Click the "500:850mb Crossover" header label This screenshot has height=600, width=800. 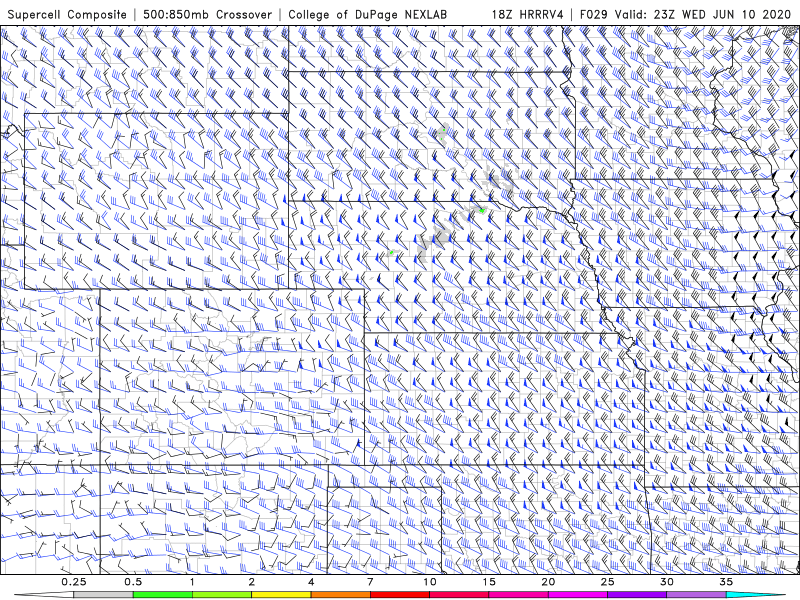(207, 14)
